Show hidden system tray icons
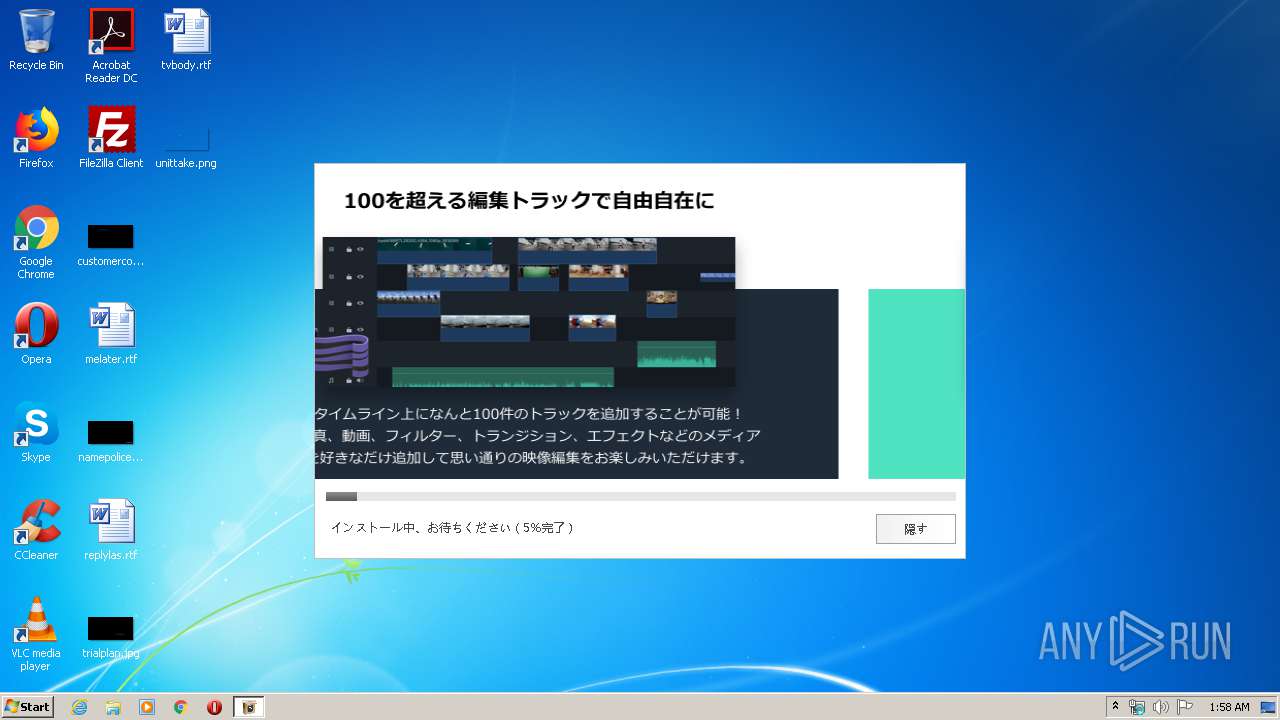This screenshot has height=720, width=1280. [x=1116, y=707]
